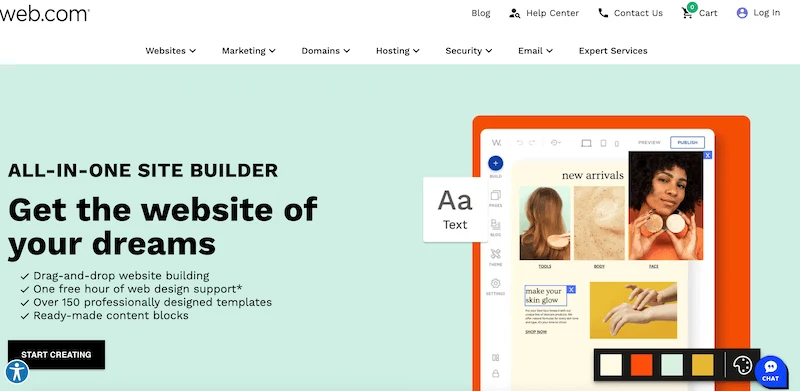Click the woman holding compacts photo
Screen dimensions: 800x391
click(x=666, y=206)
